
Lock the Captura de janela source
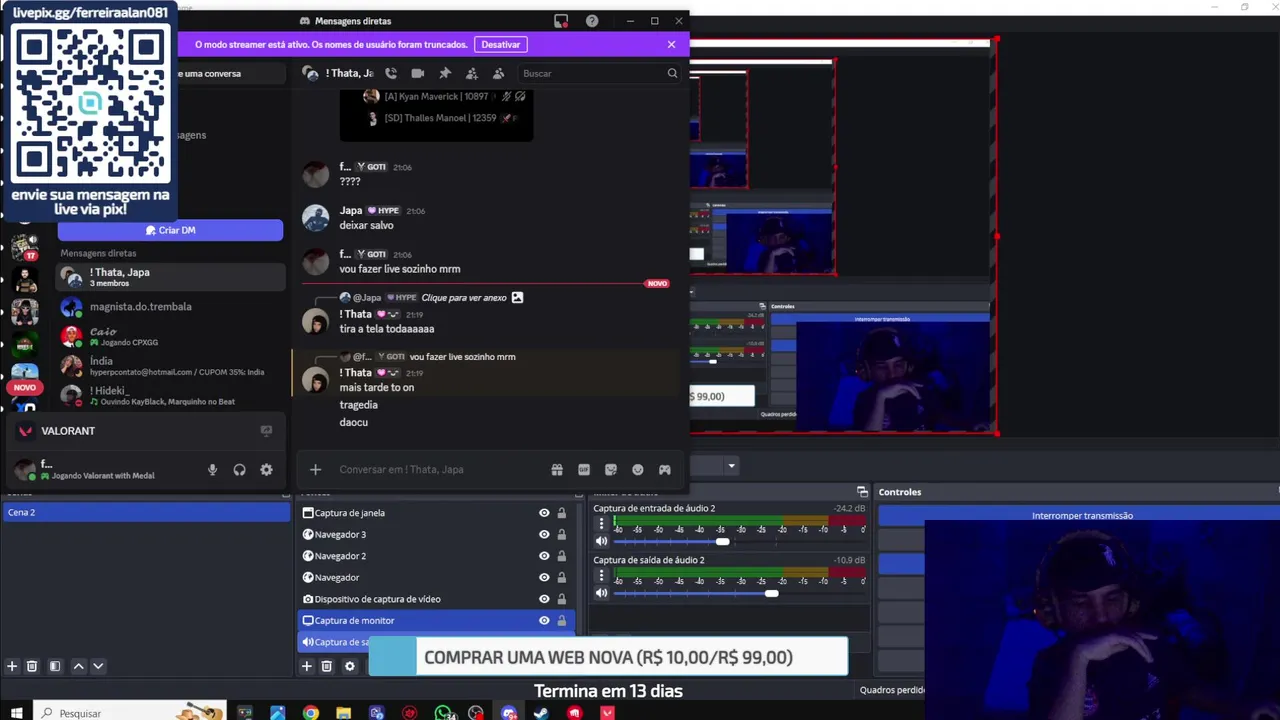(562, 513)
